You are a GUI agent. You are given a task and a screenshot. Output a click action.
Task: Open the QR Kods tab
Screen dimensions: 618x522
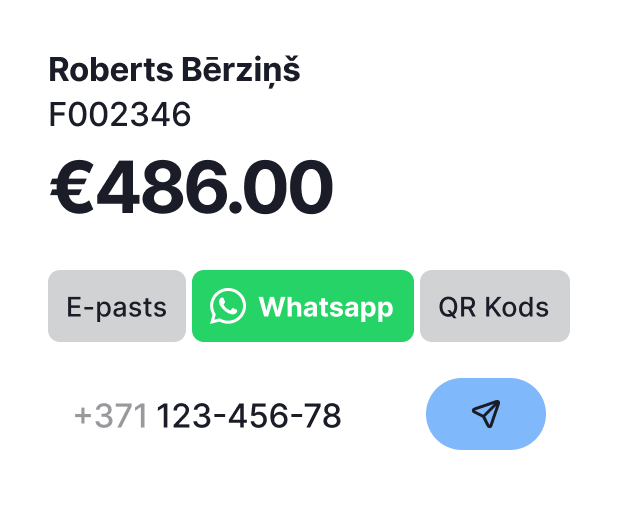[x=495, y=306]
